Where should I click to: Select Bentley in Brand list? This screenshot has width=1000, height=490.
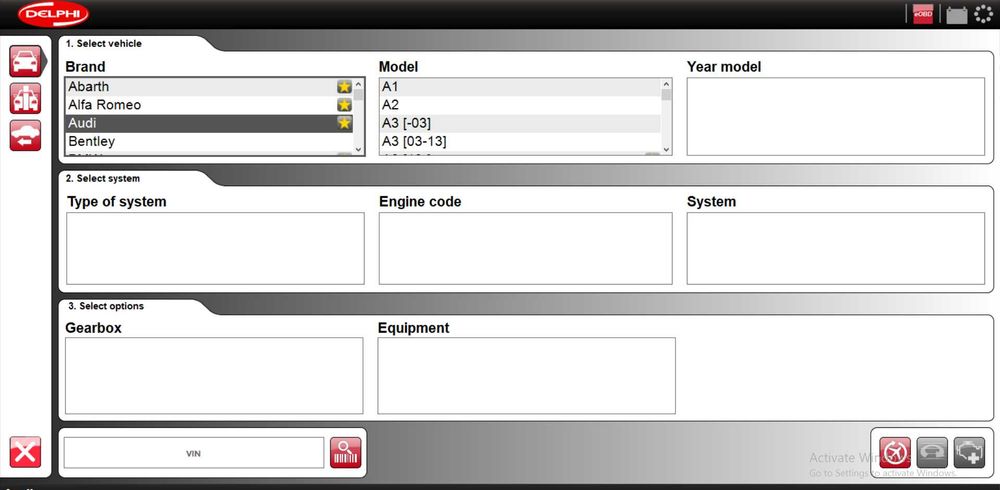click(209, 141)
